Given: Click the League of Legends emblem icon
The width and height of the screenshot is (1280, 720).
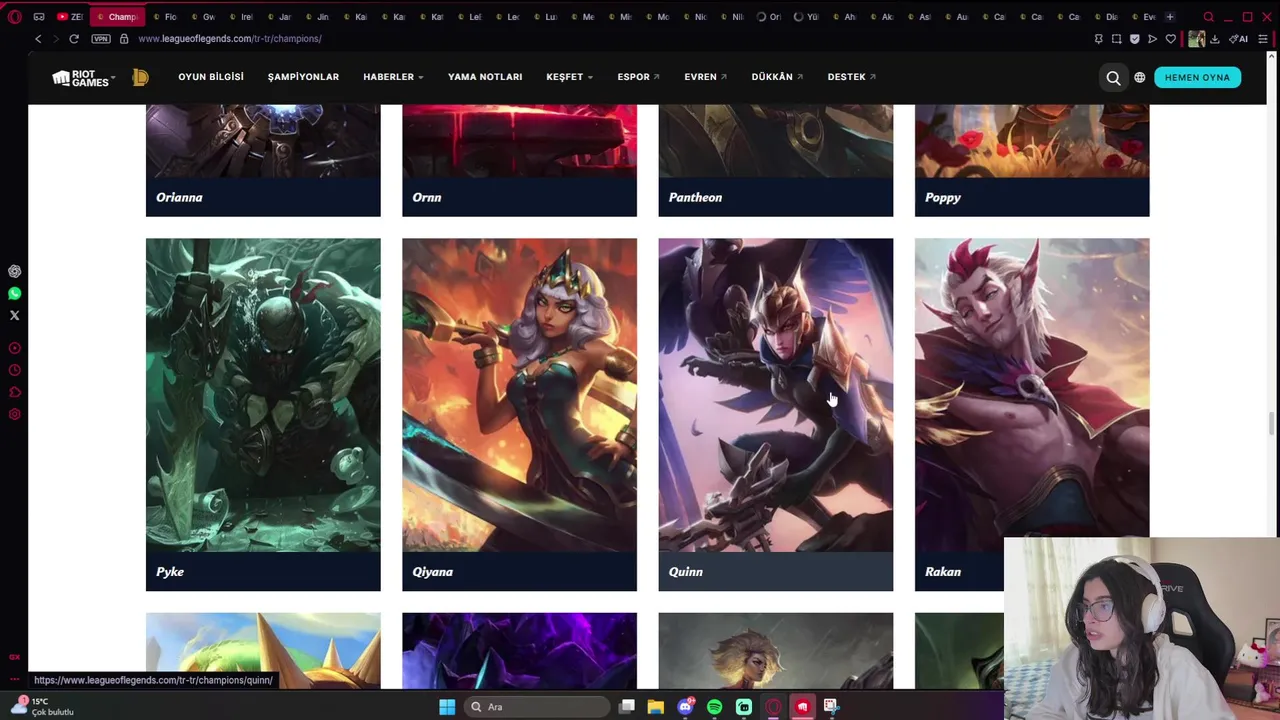Looking at the screenshot, I should coord(140,77).
